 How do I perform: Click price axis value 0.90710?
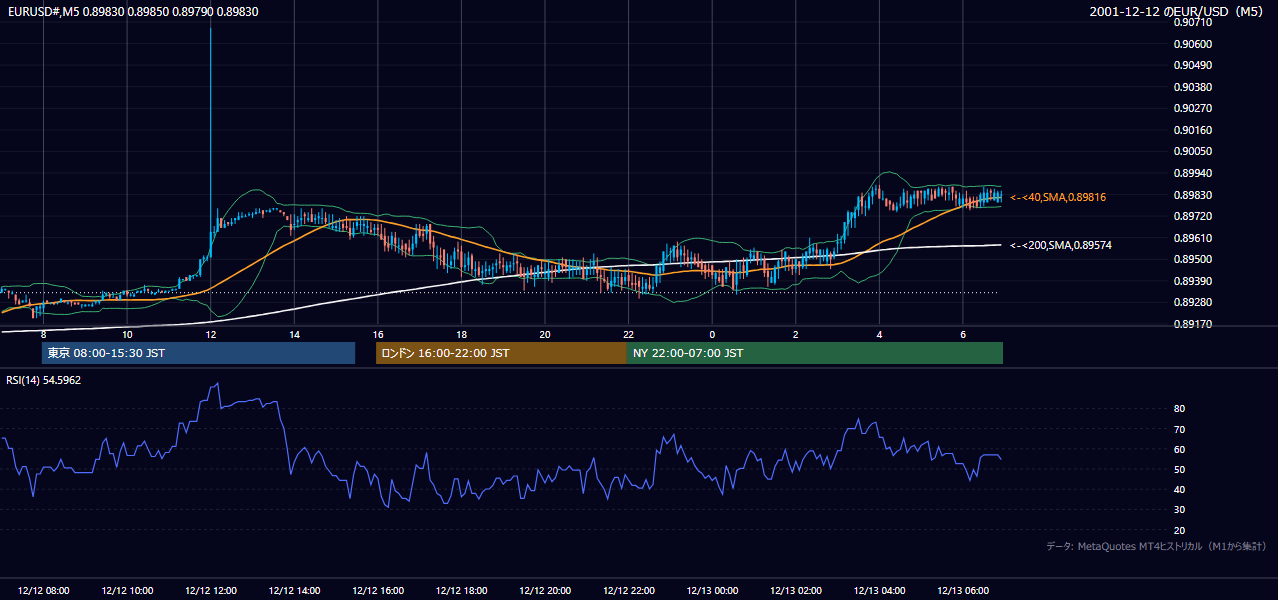point(1193,22)
